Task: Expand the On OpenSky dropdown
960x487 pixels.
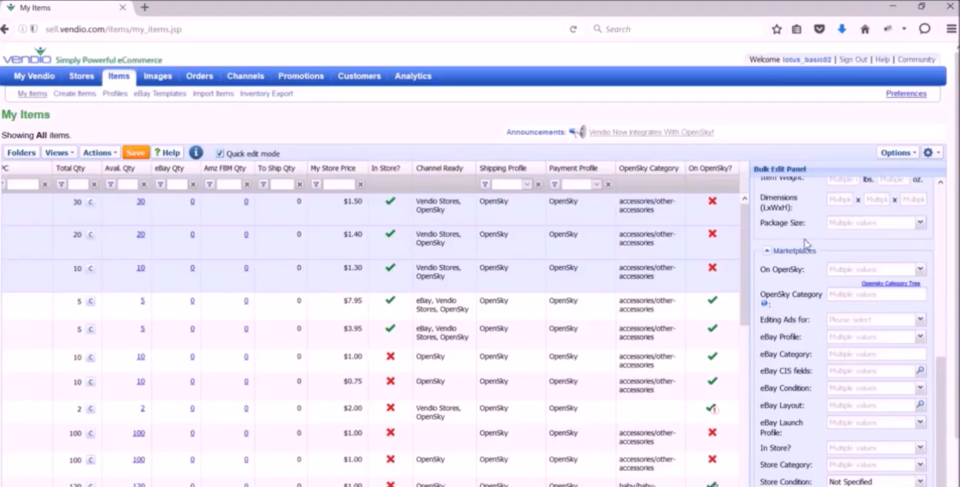Action: pyautogui.click(x=920, y=270)
